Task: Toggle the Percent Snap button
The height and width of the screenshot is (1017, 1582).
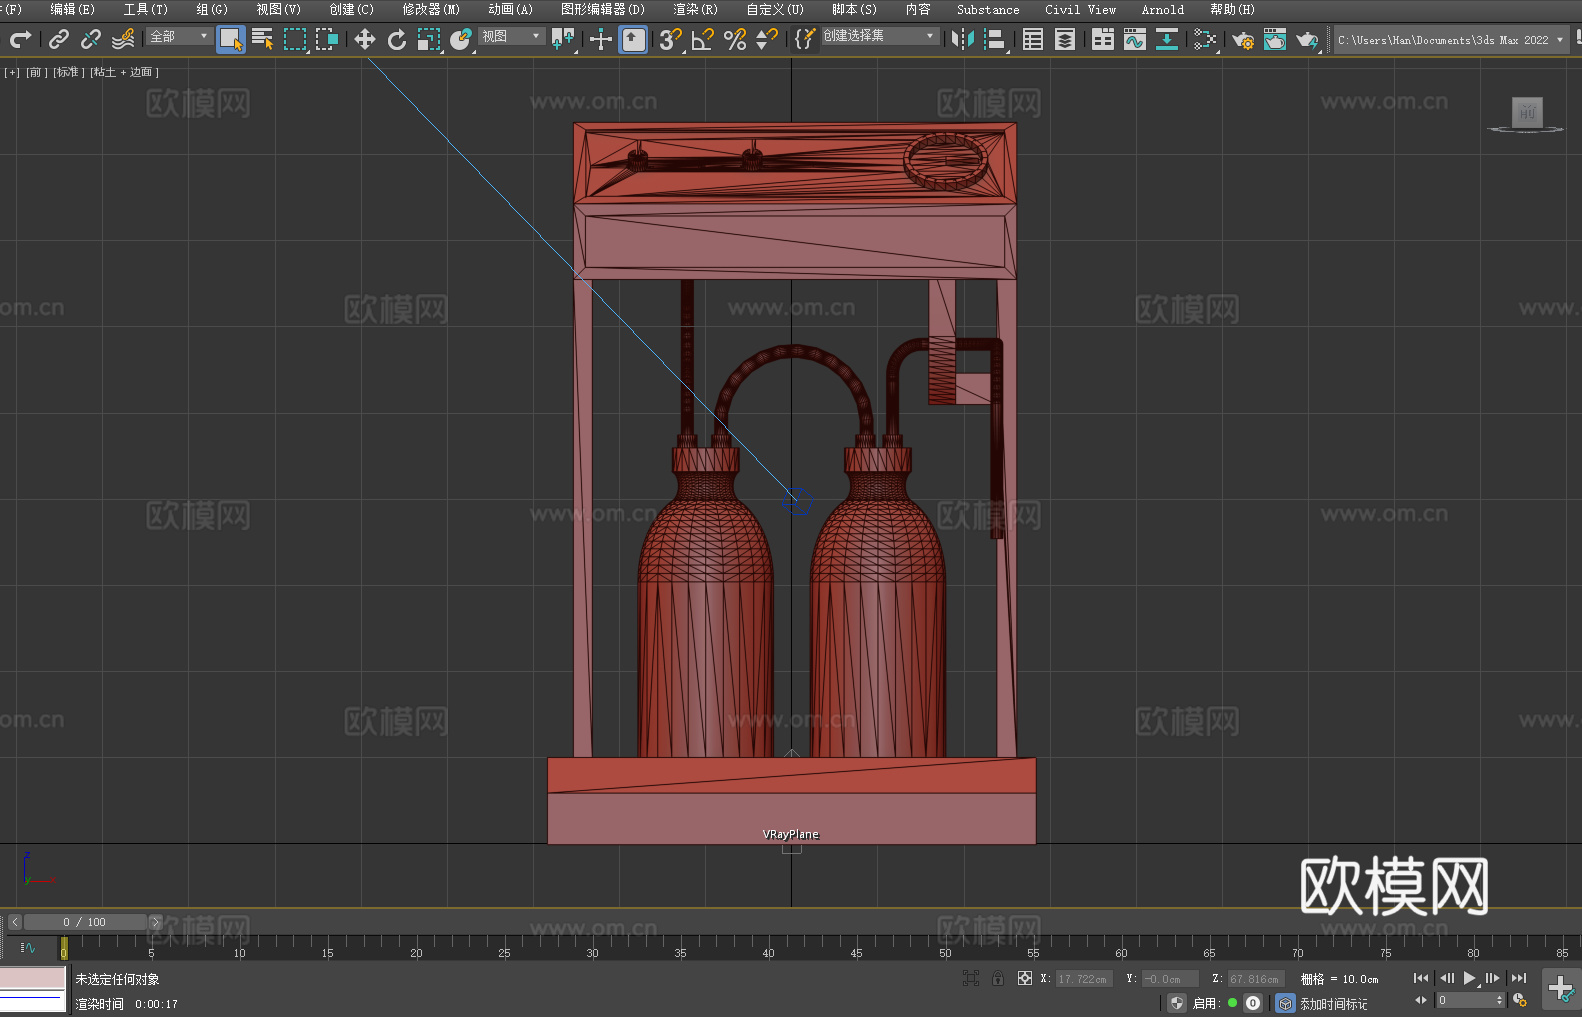Action: [x=735, y=39]
